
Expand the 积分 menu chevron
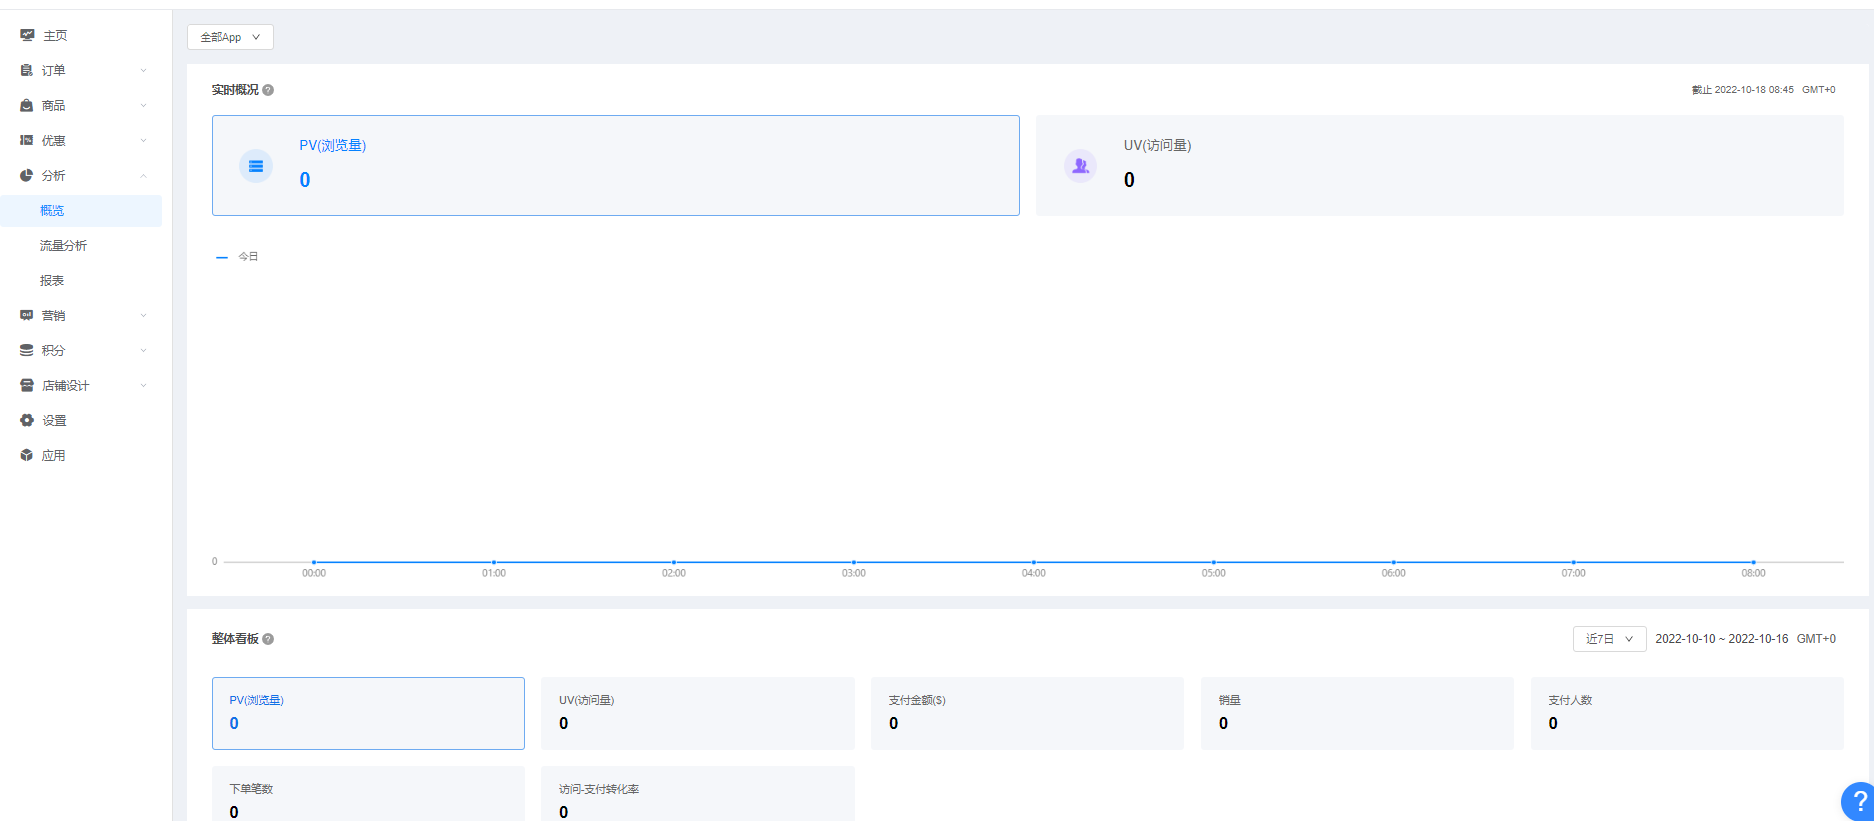[x=143, y=350]
